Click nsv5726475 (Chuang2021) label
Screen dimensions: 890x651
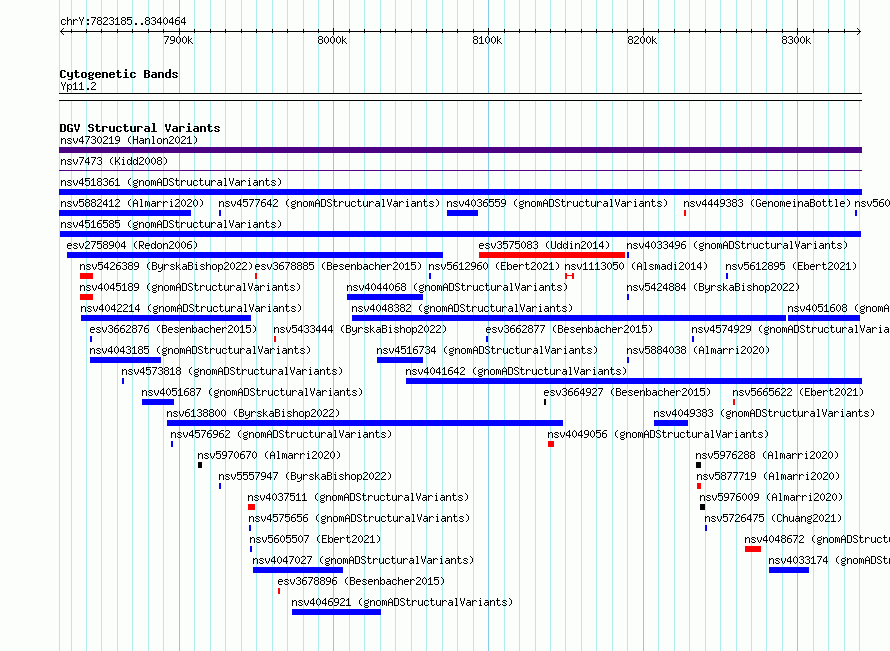773,518
